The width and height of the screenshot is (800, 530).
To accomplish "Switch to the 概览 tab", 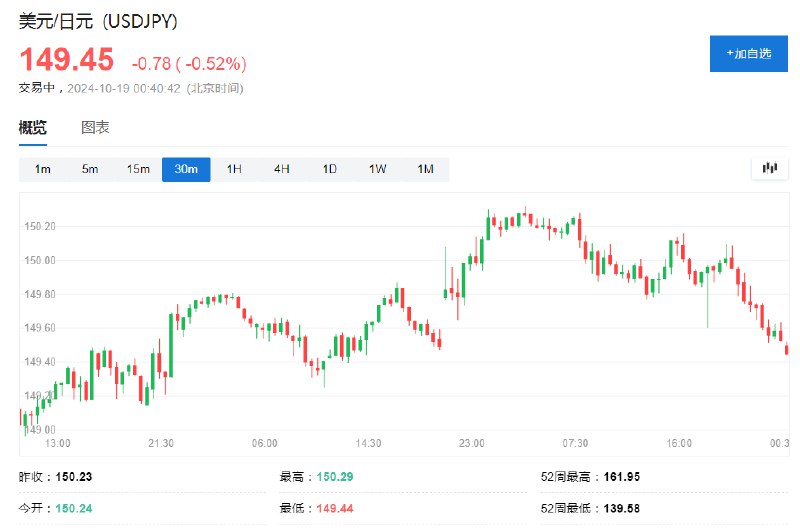I will (33, 128).
